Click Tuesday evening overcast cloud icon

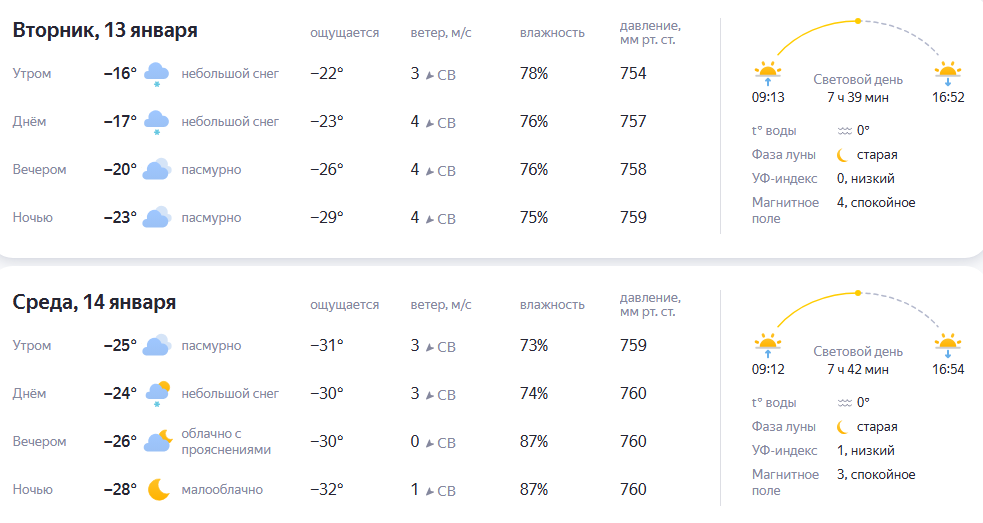tap(156, 170)
